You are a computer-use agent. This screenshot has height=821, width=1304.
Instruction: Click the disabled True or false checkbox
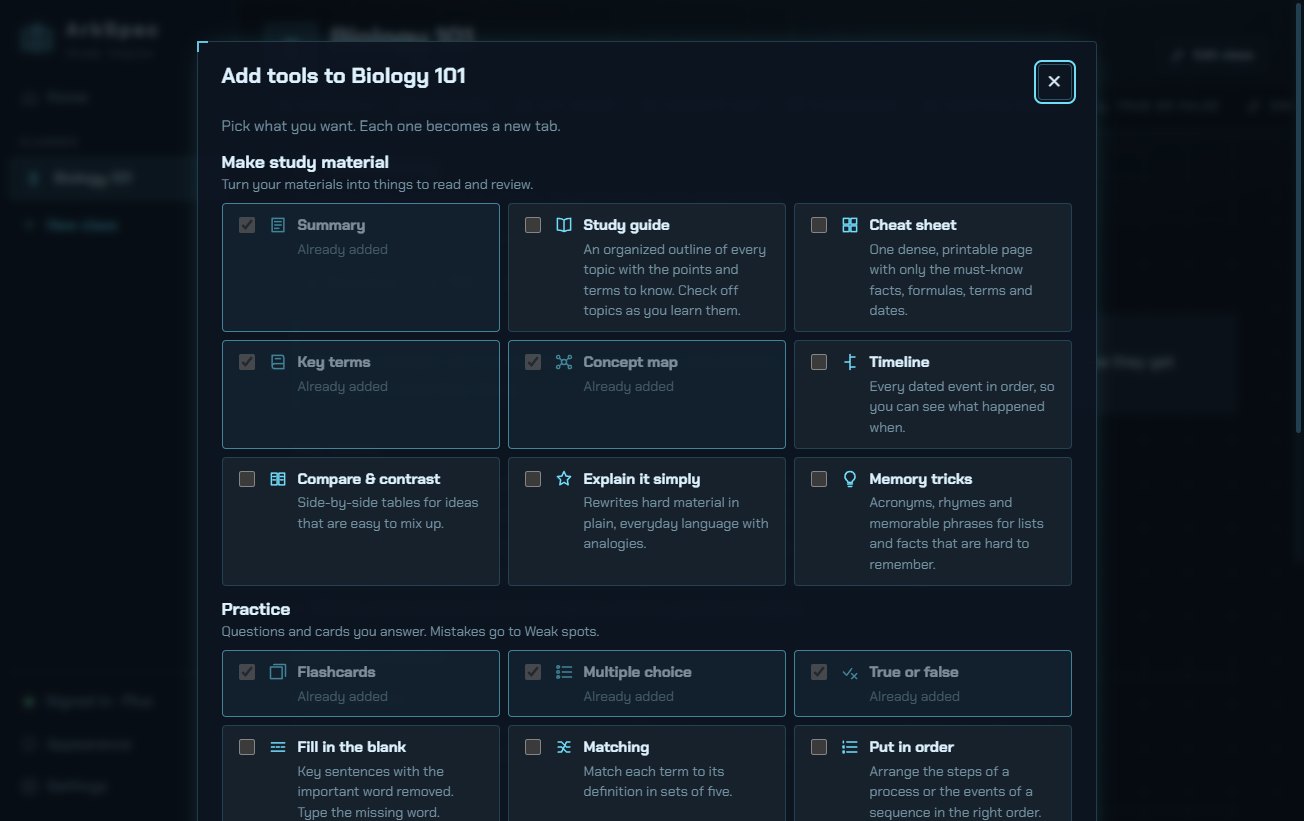point(819,672)
